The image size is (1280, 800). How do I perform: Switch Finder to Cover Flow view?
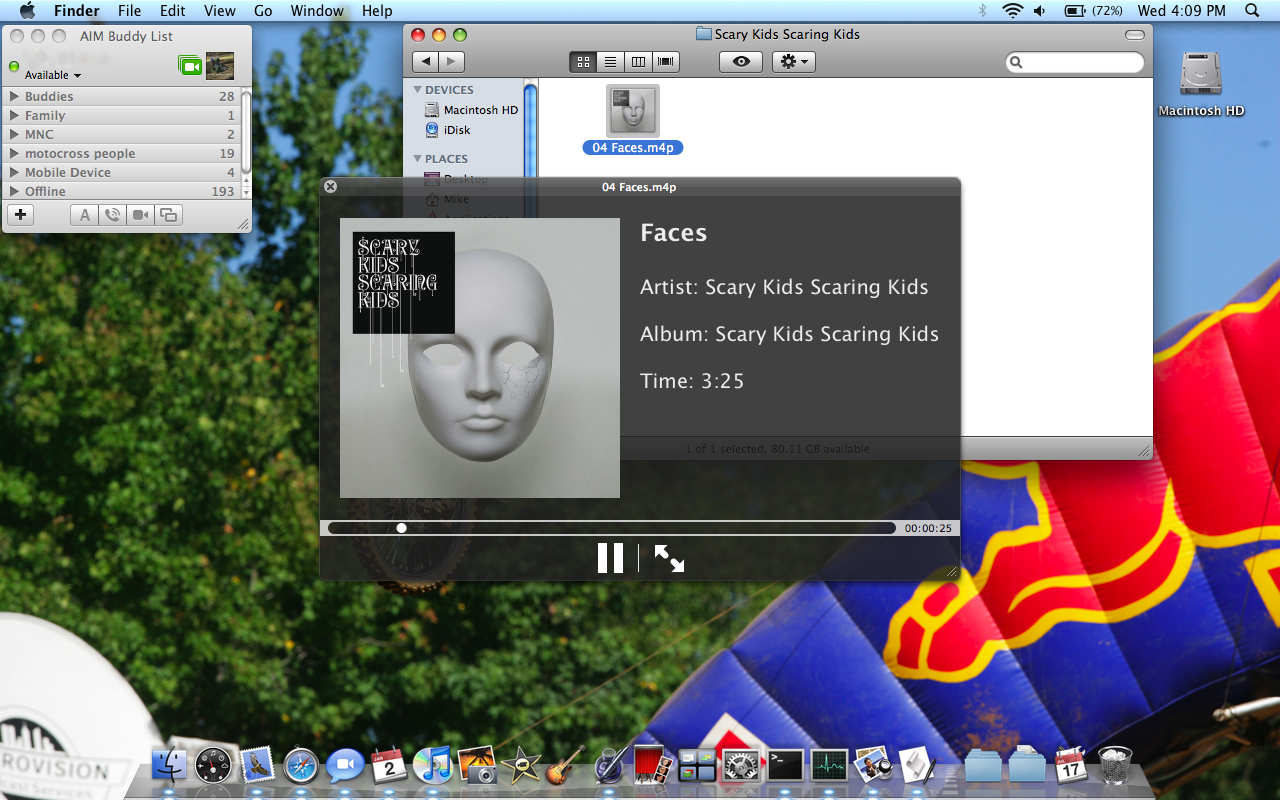(x=666, y=62)
